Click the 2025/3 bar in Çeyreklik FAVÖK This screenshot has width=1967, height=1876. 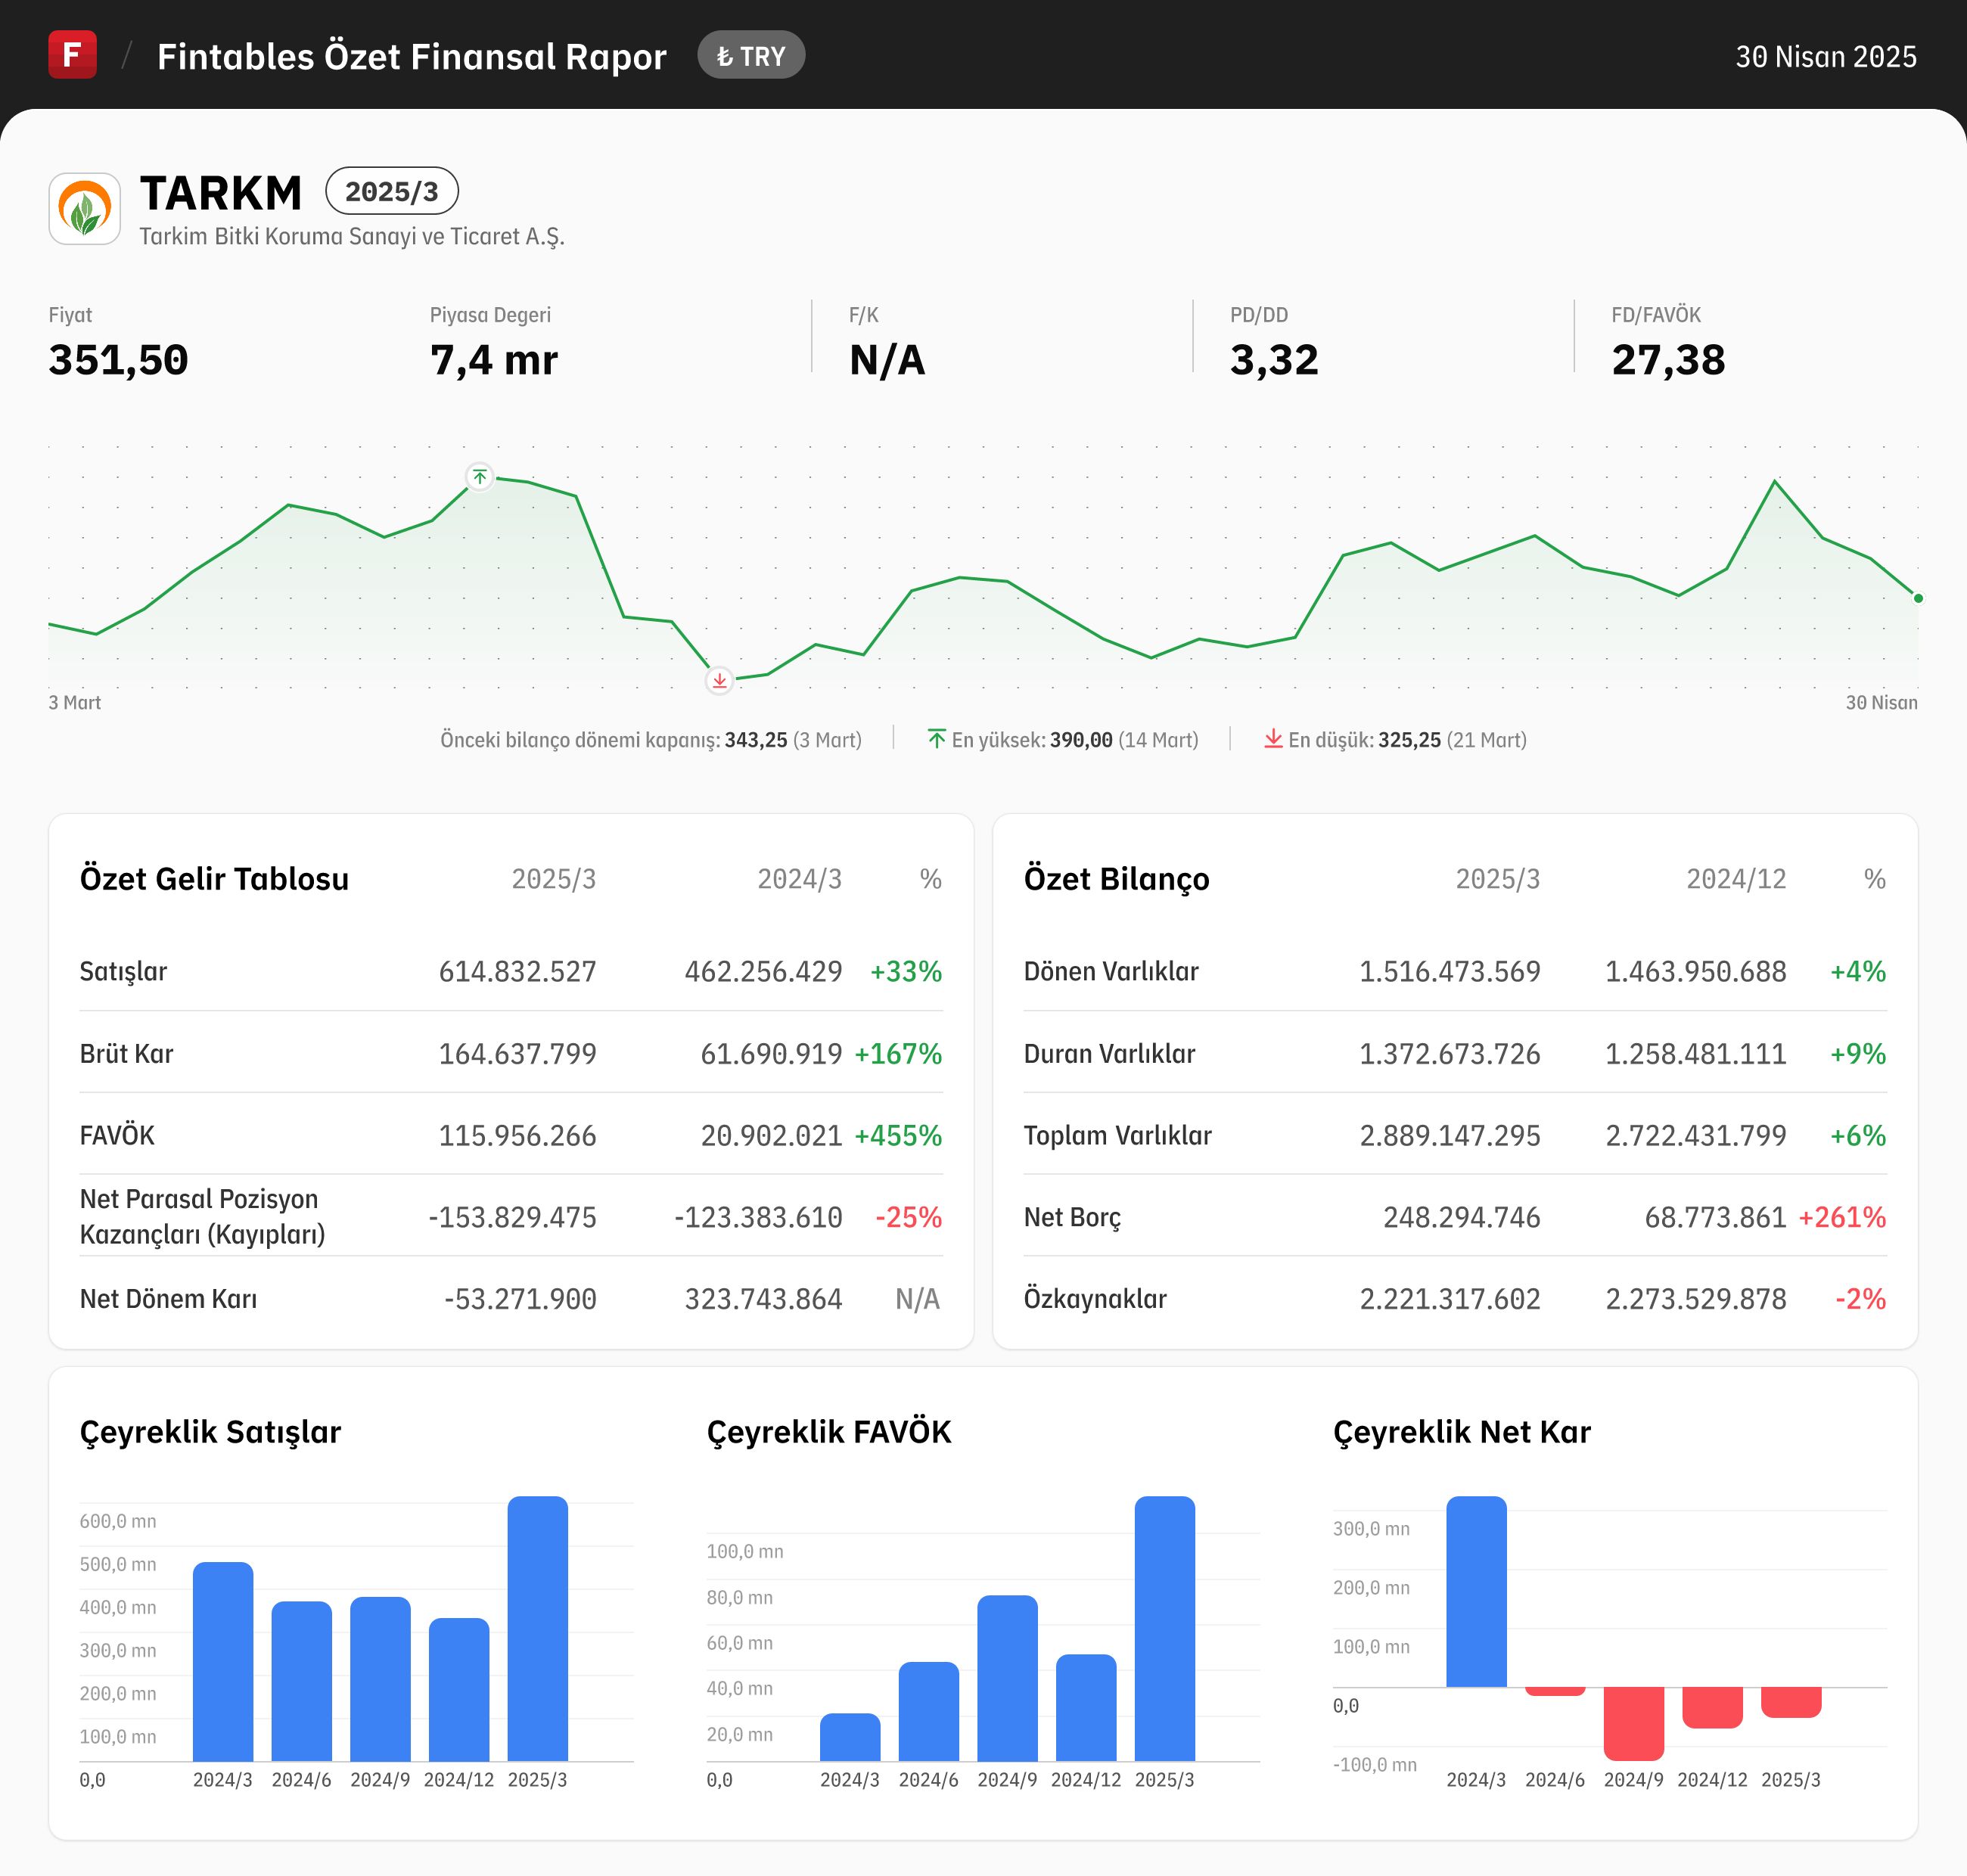1164,1628
